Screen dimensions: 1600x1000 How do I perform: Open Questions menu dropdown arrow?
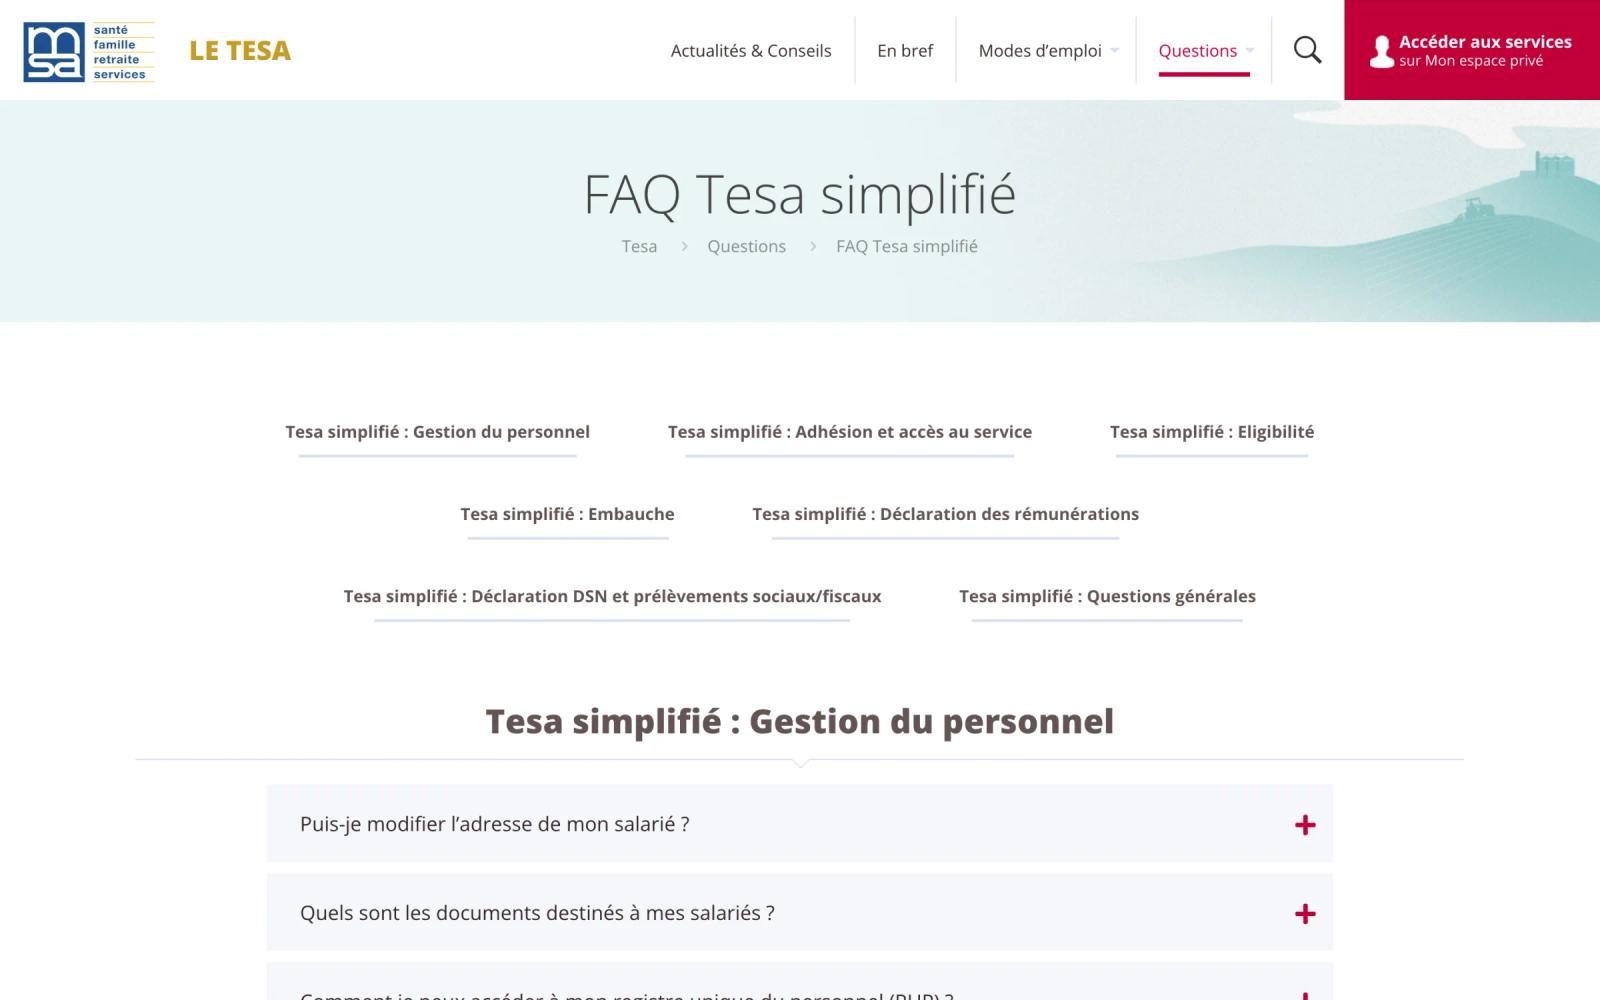click(1249, 51)
